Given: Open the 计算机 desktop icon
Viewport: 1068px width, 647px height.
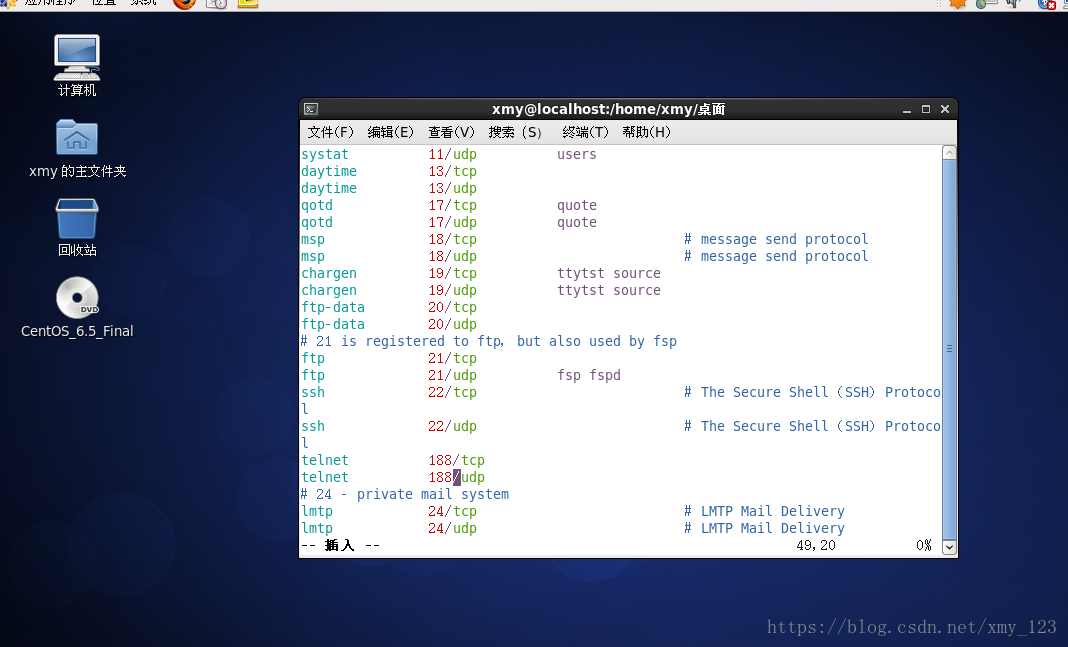Looking at the screenshot, I should pos(77,65).
